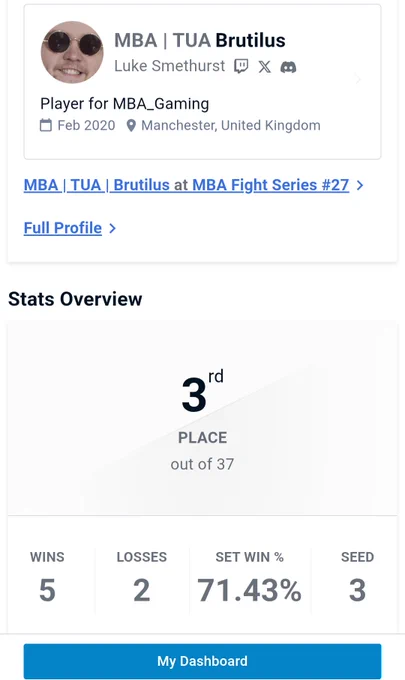The width and height of the screenshot is (405, 680).
Task: Click chevron next to Full Profile
Action: point(112,228)
